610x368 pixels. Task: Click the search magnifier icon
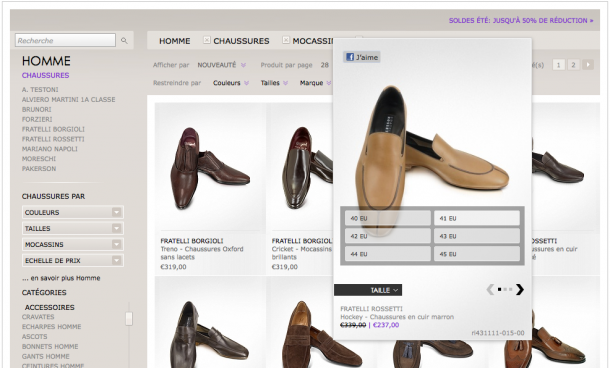pos(124,40)
